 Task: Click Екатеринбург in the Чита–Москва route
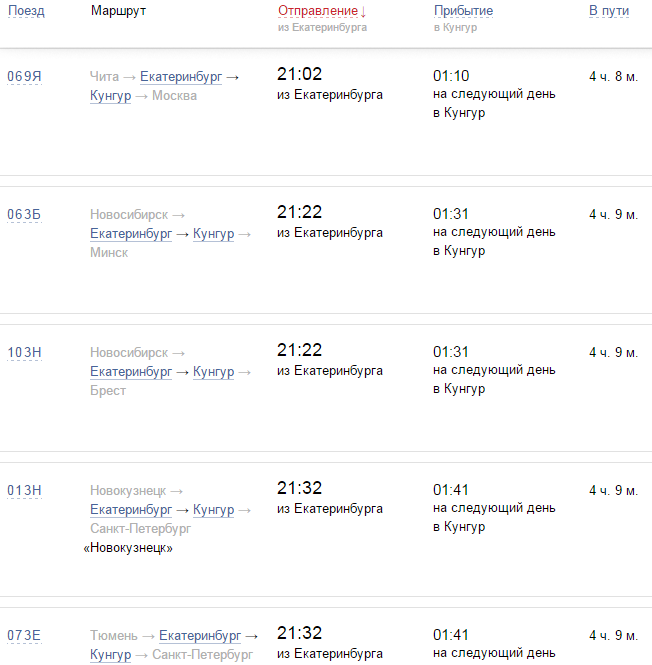click(181, 77)
